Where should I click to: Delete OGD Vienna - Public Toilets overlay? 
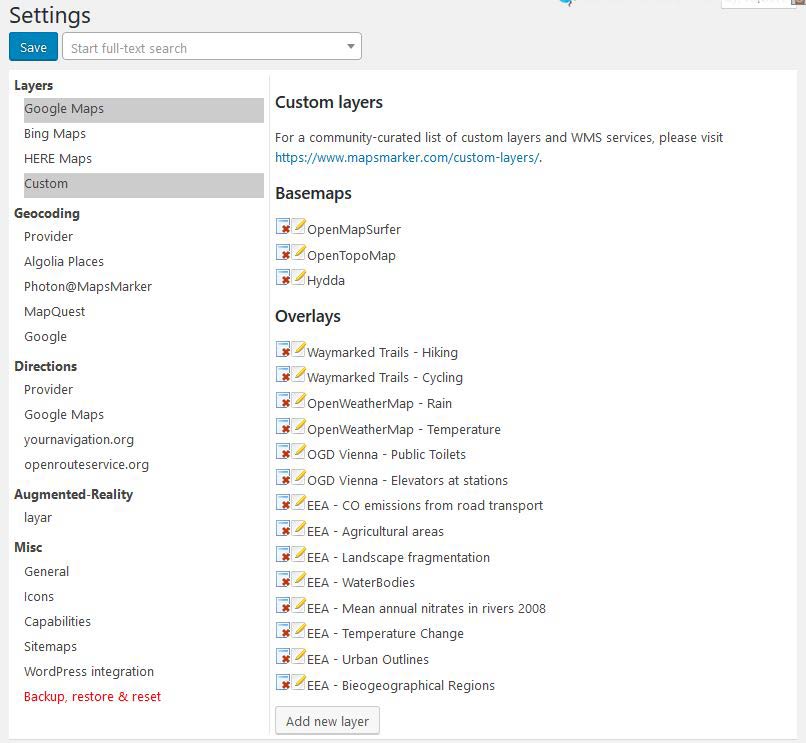click(x=283, y=451)
